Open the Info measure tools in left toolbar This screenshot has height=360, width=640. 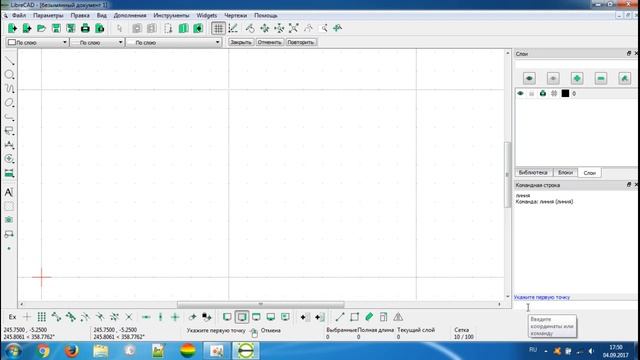pyautogui.click(x=9, y=173)
